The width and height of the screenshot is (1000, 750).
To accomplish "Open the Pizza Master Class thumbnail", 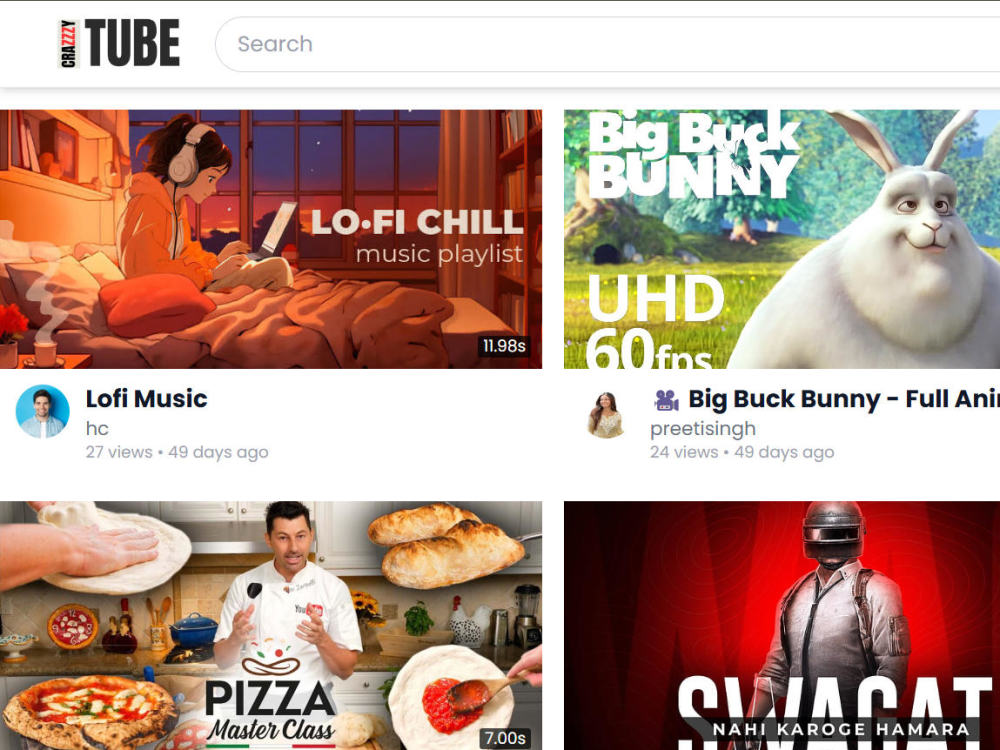I will tap(271, 626).
